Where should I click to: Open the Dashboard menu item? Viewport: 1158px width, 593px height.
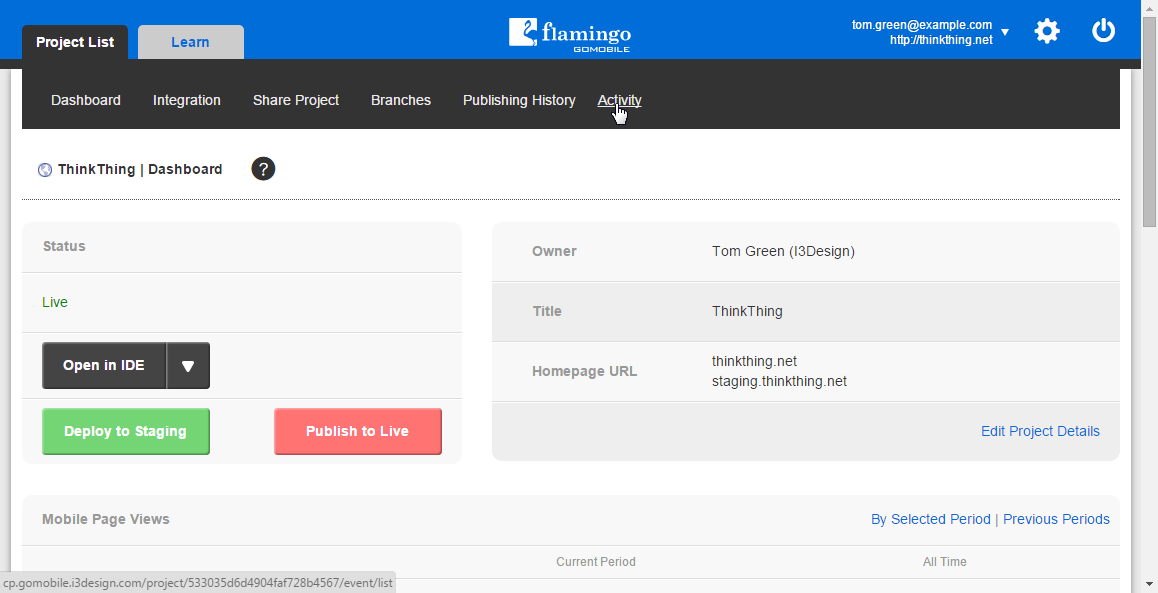pos(86,100)
